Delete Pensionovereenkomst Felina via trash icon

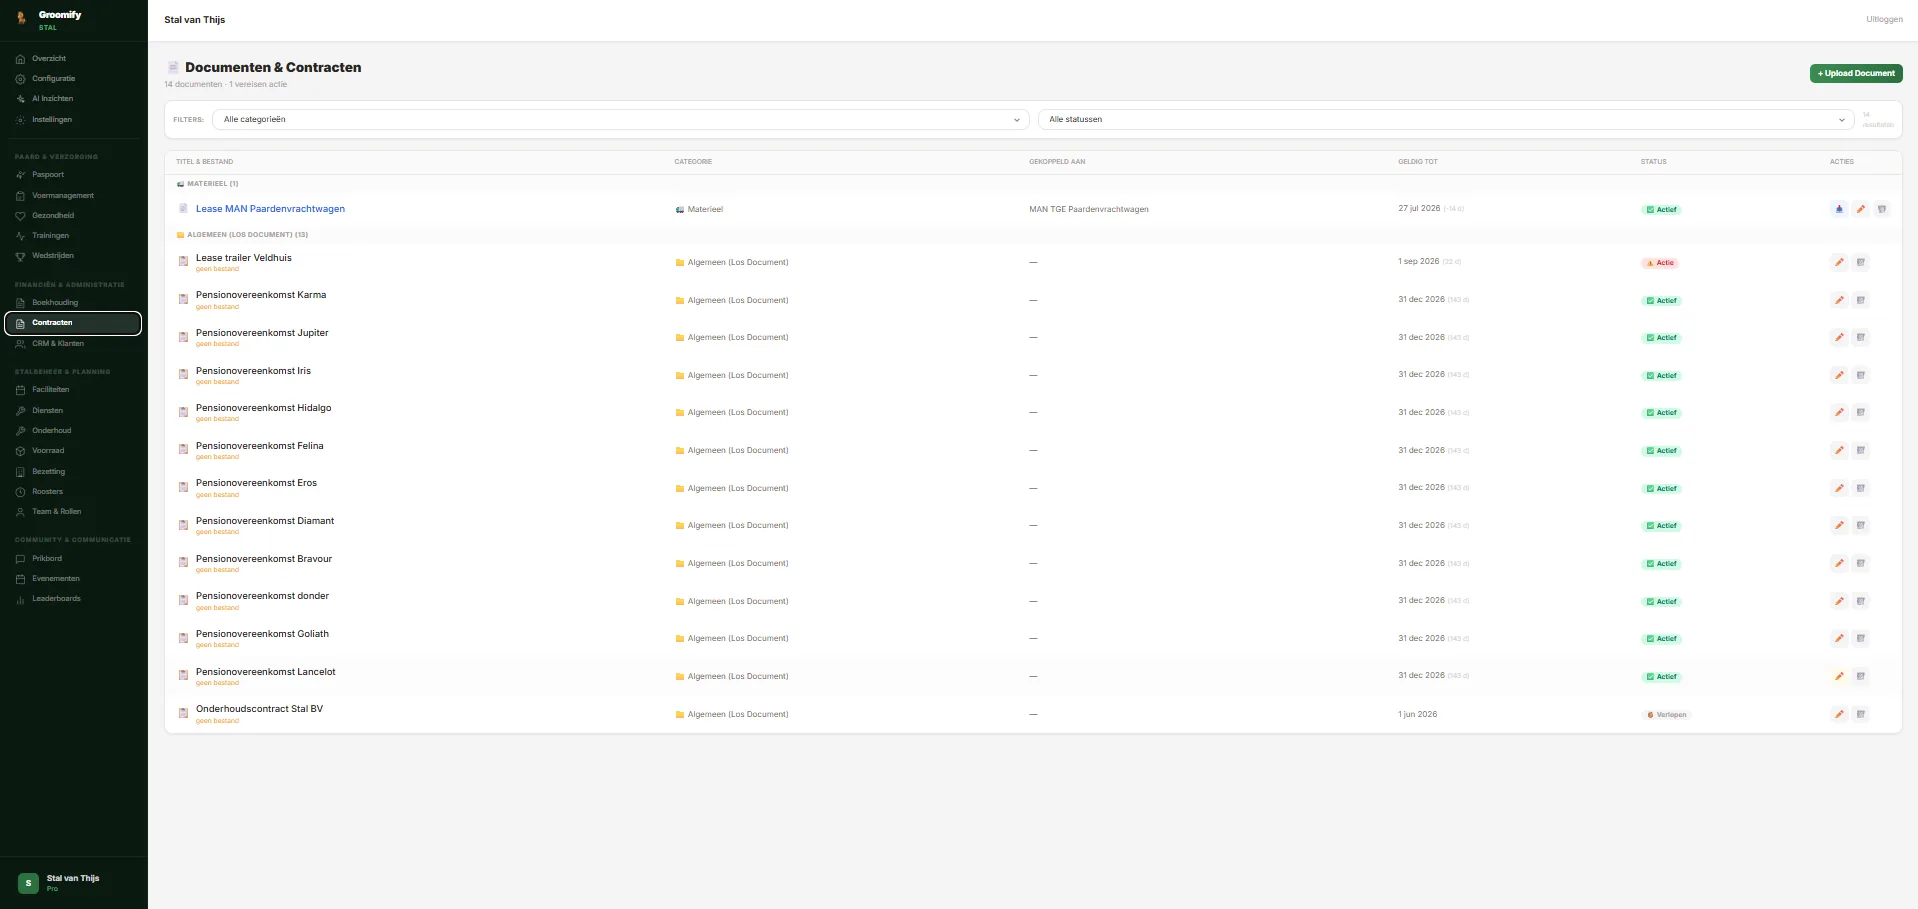point(1861,450)
